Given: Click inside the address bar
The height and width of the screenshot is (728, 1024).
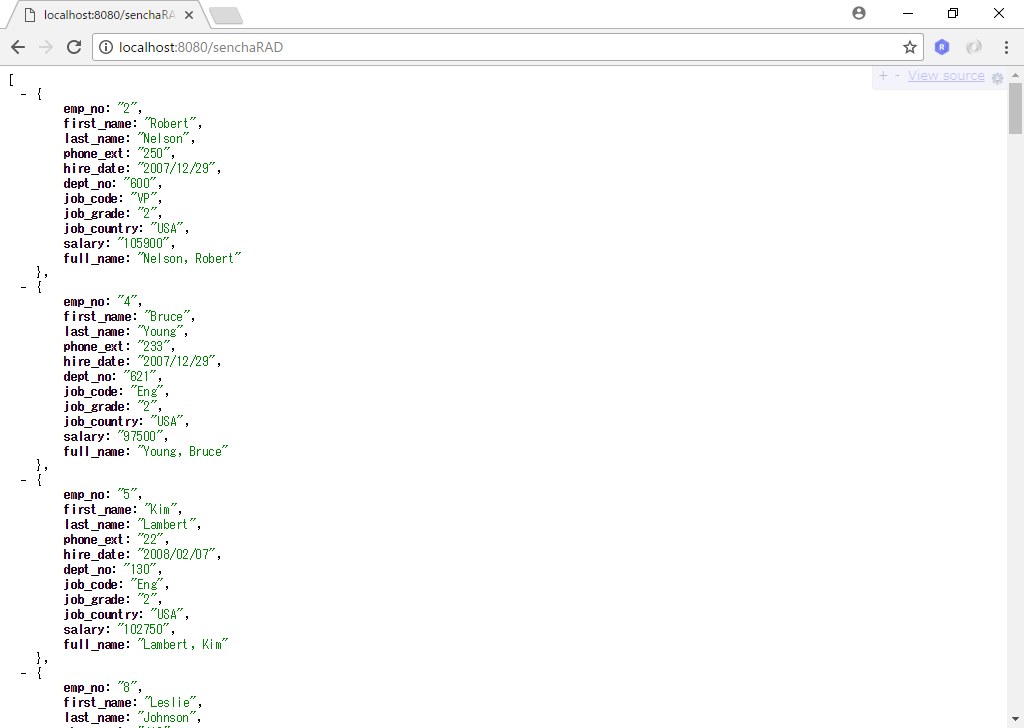Looking at the screenshot, I should pos(400,46).
